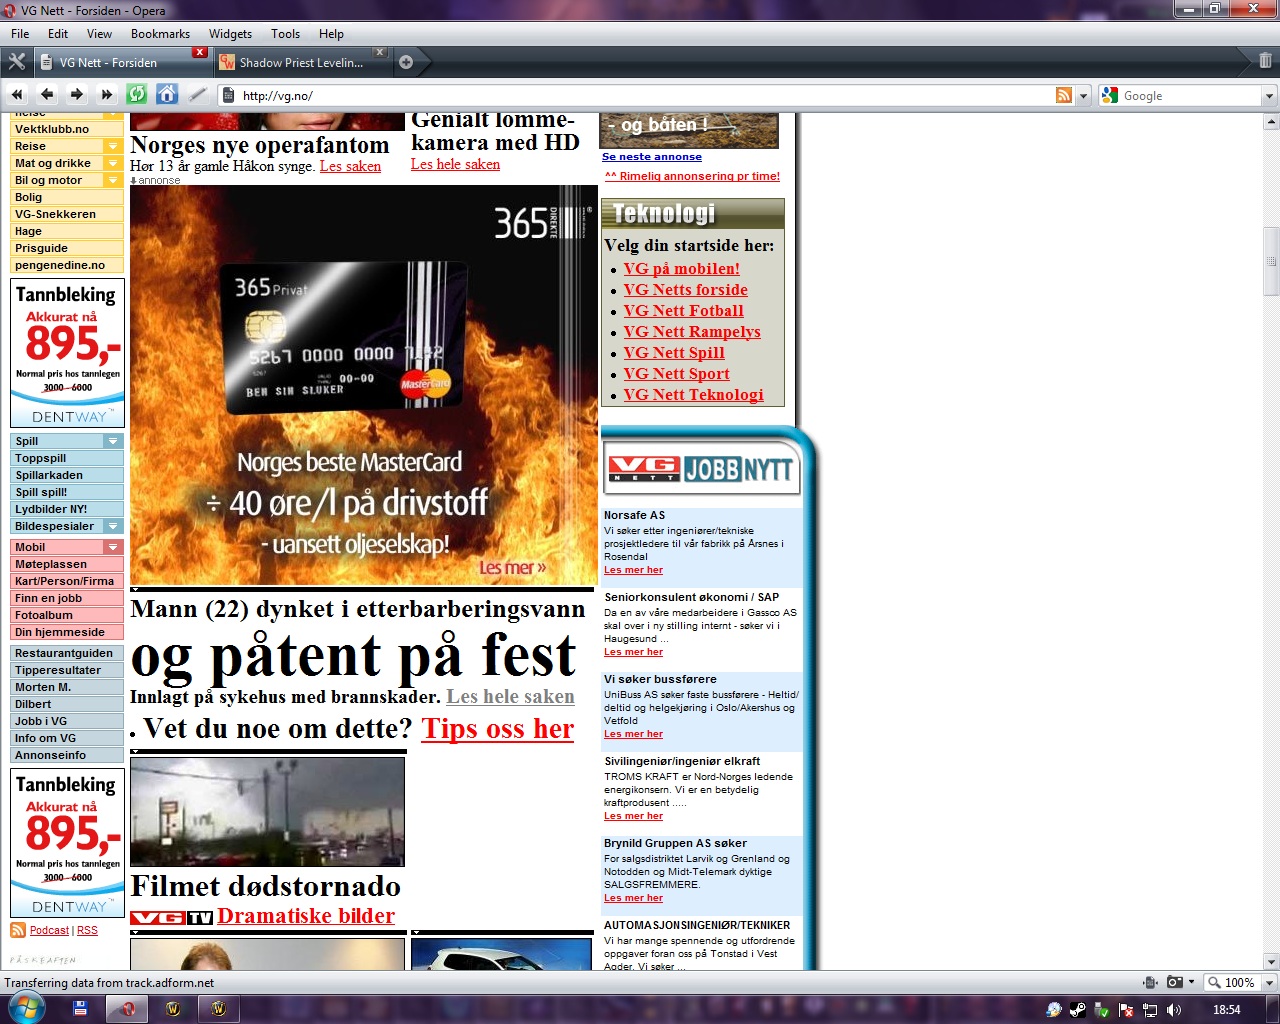The image size is (1280, 1024).
Task: Toggle fit-to-width icon in status bar
Action: (x=1151, y=982)
